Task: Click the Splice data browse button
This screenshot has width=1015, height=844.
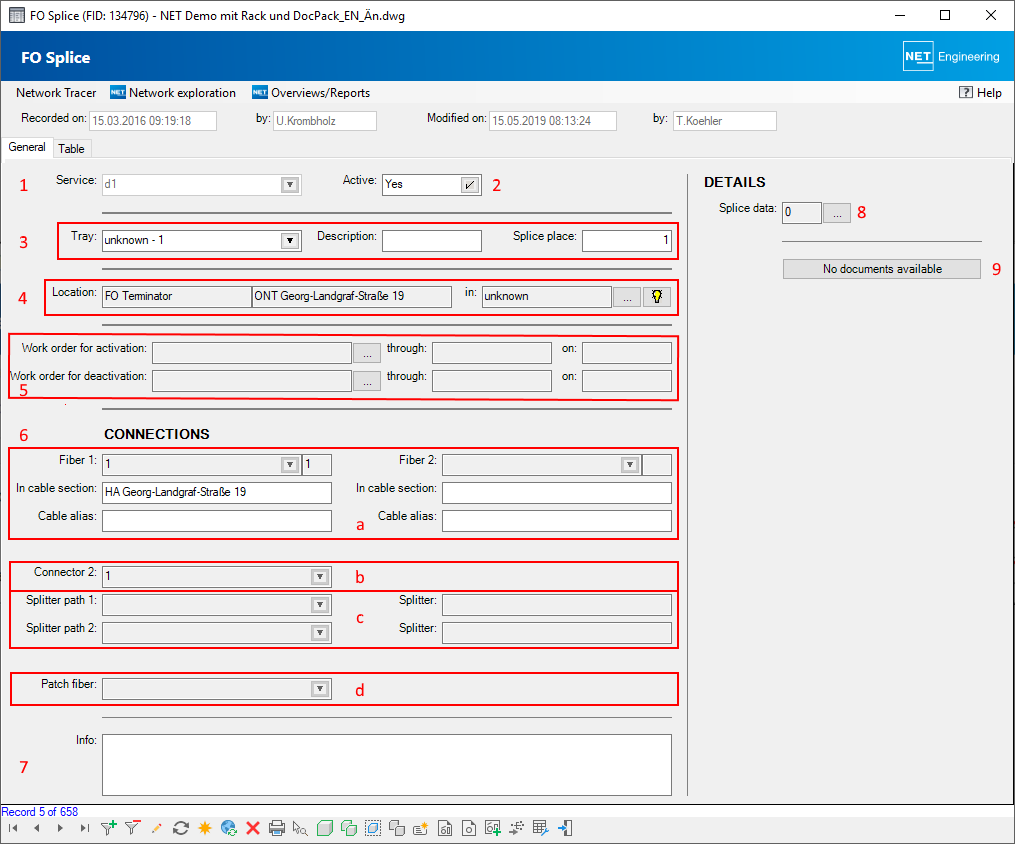Action: 837,213
